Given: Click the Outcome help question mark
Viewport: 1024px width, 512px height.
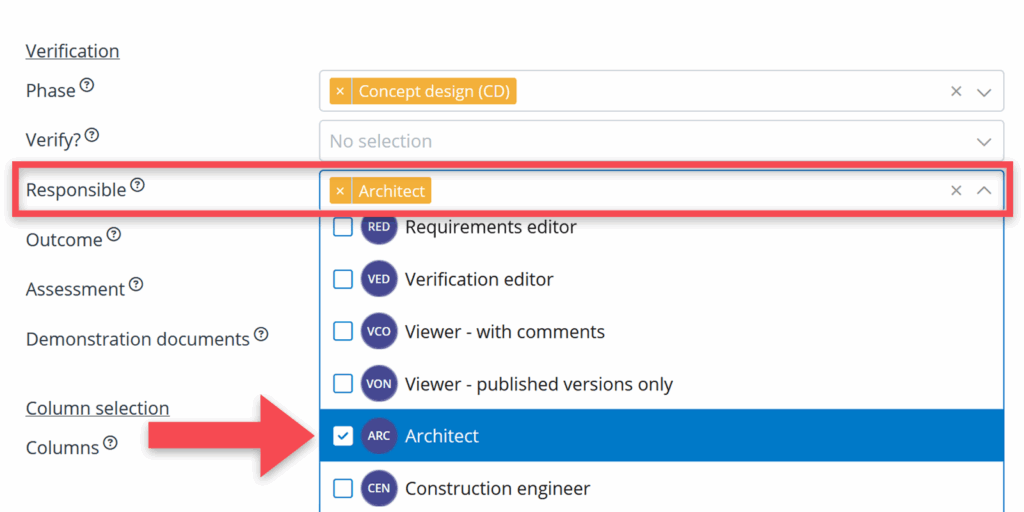Looking at the screenshot, I should click(x=114, y=235).
